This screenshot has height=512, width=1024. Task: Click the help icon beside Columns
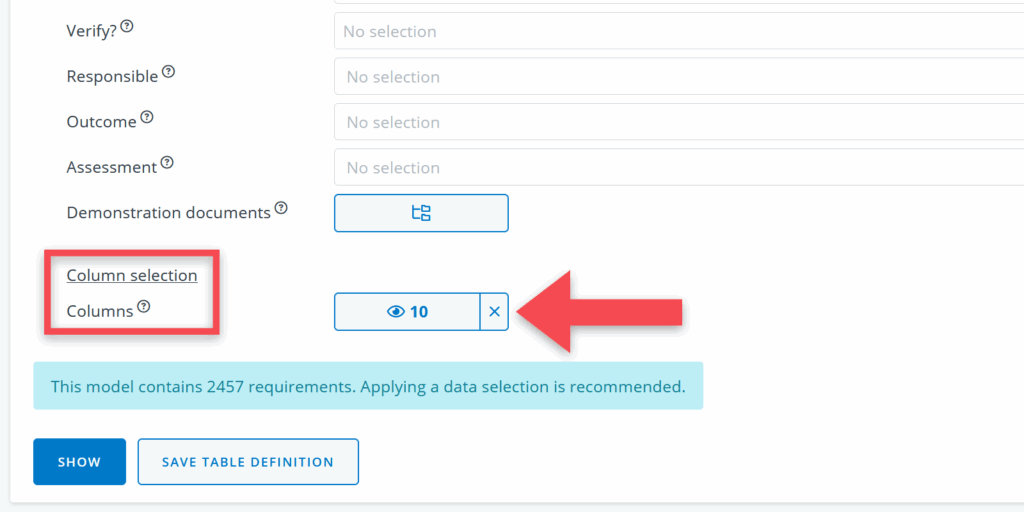144,307
